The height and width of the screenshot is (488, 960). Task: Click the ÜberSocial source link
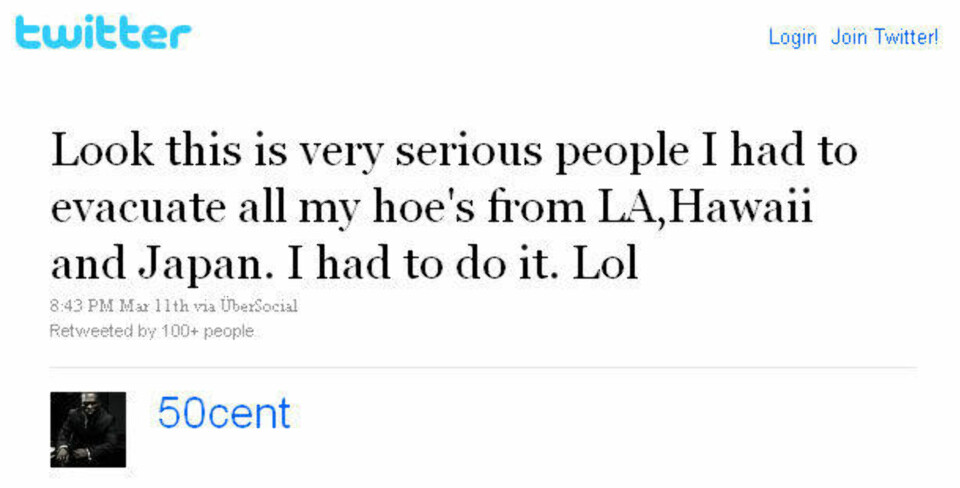pos(259,306)
